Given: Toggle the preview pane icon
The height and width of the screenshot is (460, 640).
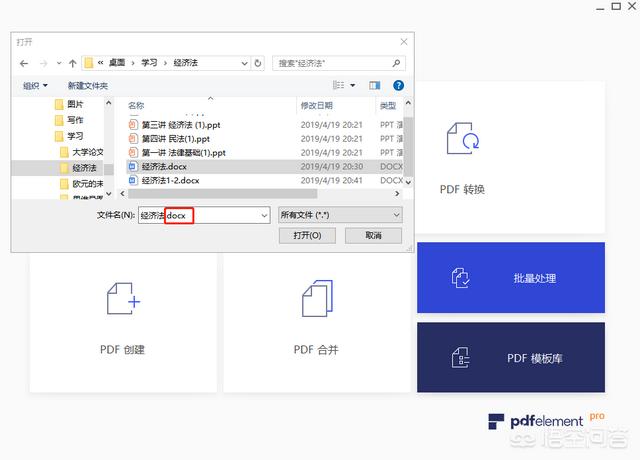Looking at the screenshot, I should coord(375,85).
